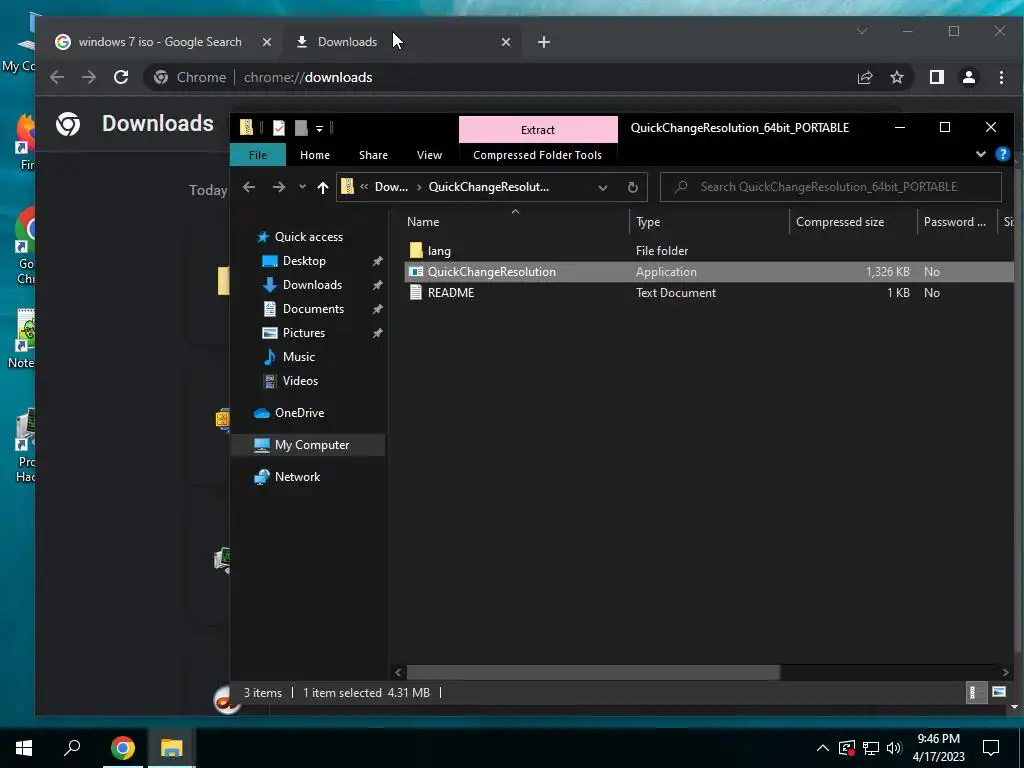1024x768 pixels.
Task: Open Explorer help with blue question icon
Action: (x=1002, y=154)
